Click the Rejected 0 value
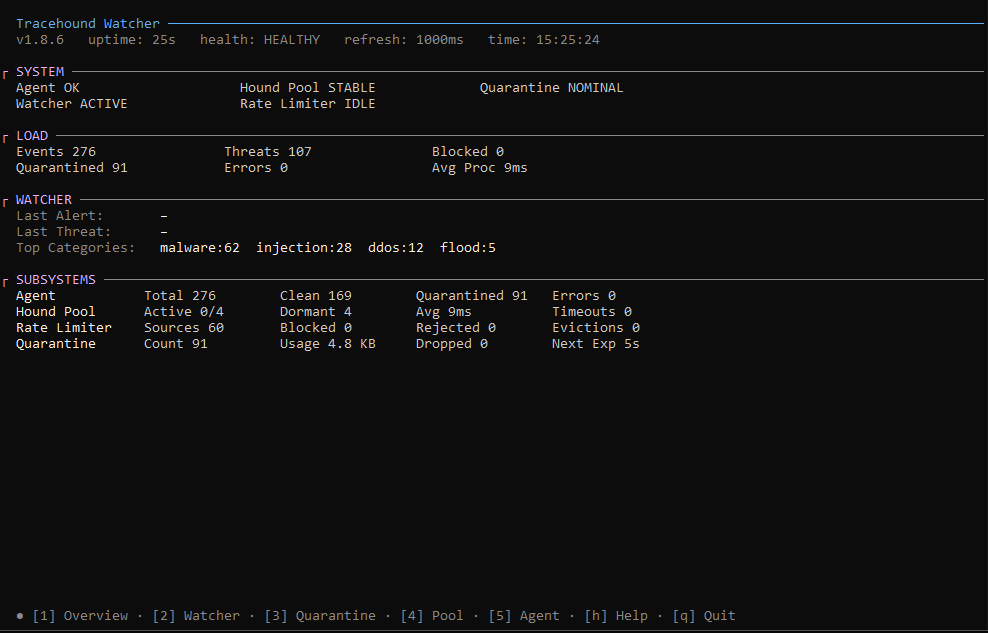Screen dimensions: 988x633 [456, 328]
